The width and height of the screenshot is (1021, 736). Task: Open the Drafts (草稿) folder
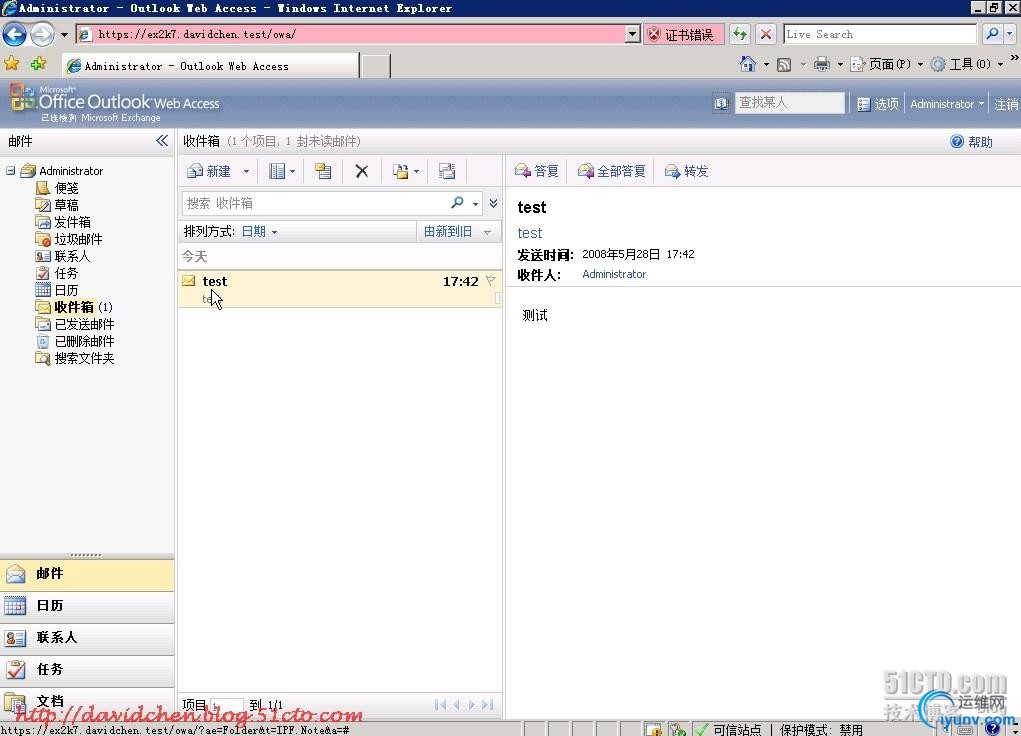pyautogui.click(x=57, y=205)
